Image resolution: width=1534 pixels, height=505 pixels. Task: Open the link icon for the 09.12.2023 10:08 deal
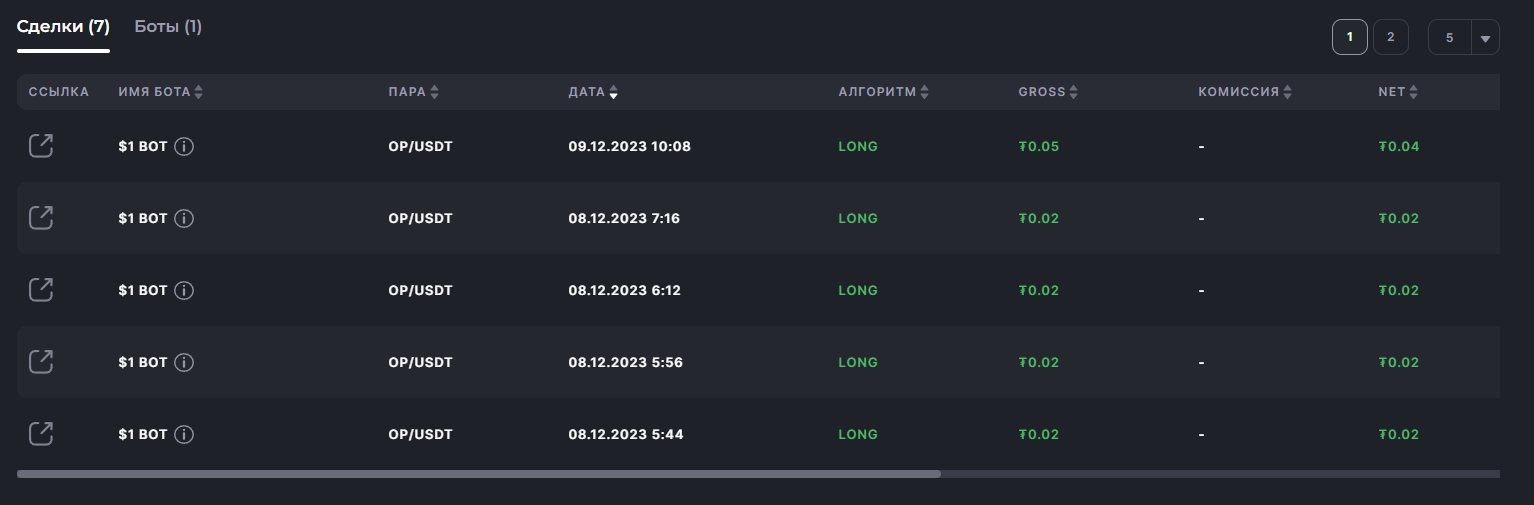click(41, 146)
